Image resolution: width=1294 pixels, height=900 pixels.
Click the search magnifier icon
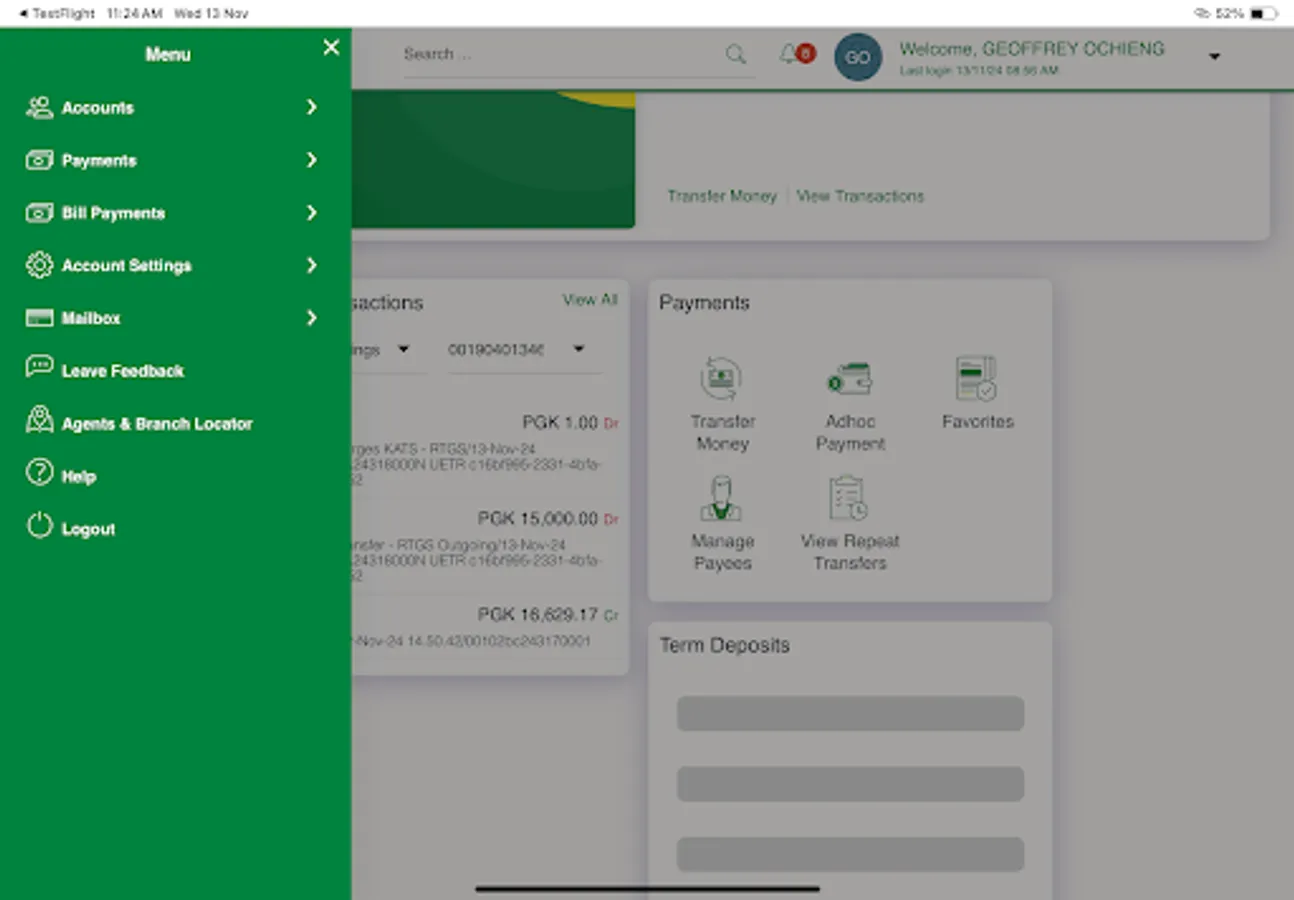(x=736, y=54)
